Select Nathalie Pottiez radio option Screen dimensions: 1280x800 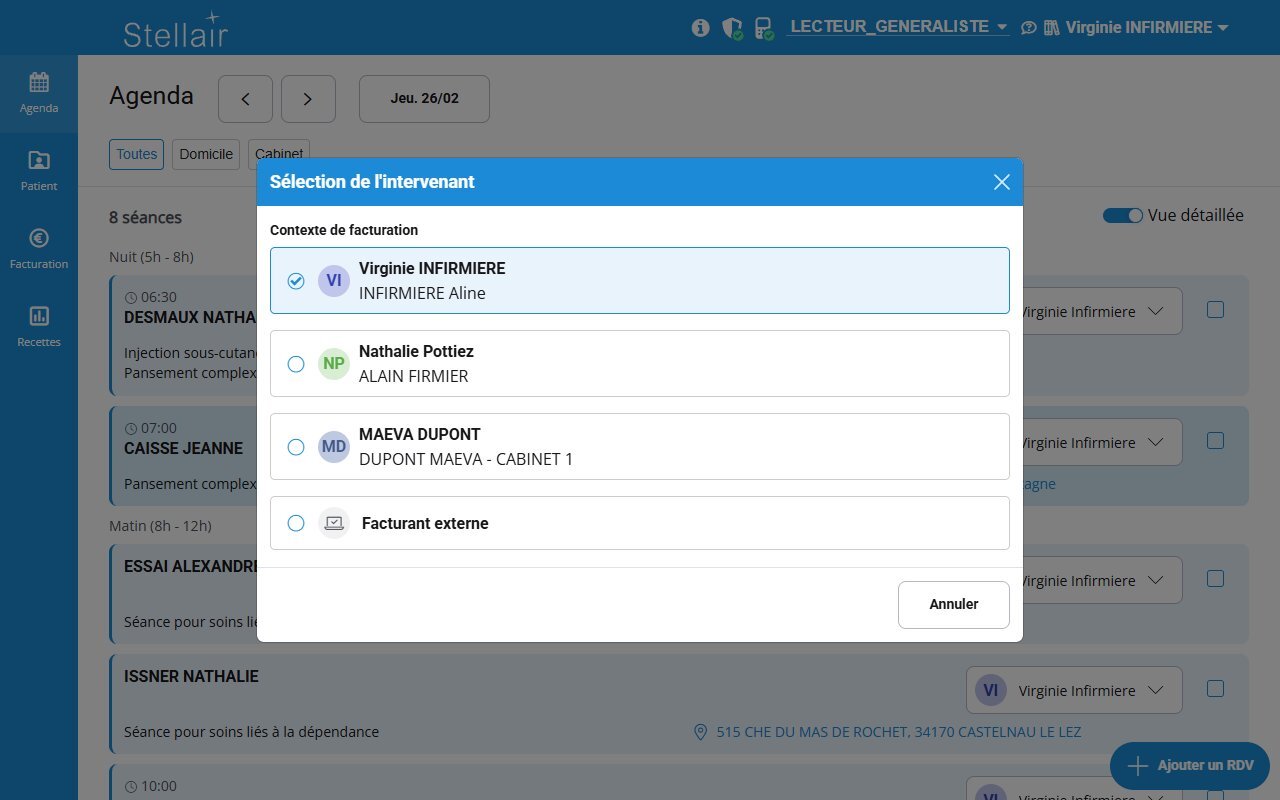click(296, 364)
